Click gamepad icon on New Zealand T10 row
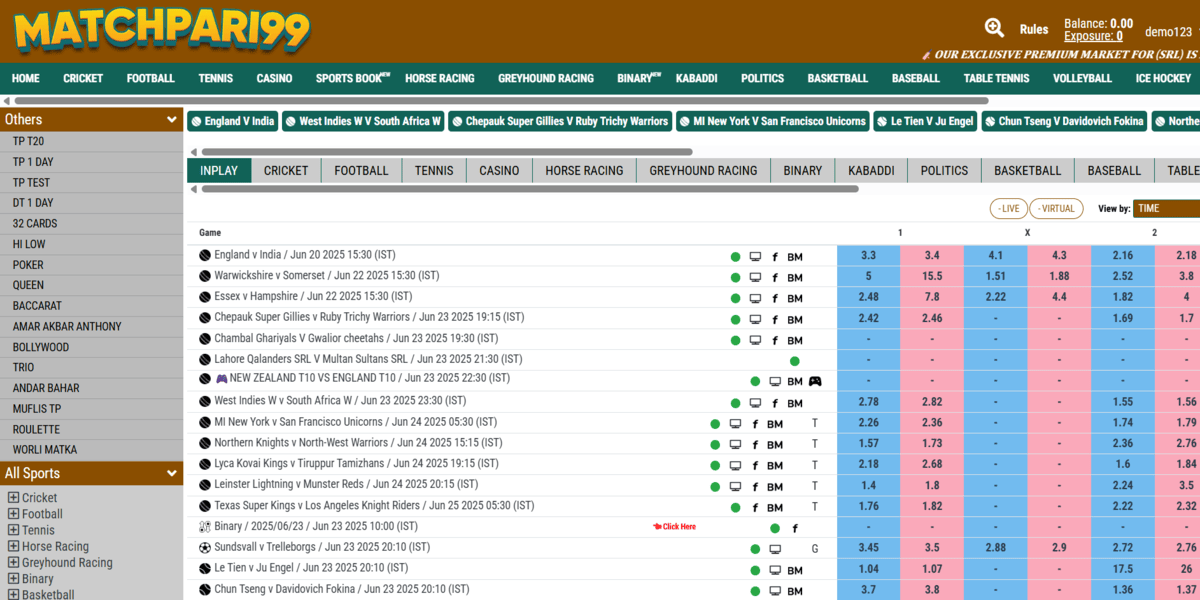Viewport: 1200px width, 600px height. [815, 381]
